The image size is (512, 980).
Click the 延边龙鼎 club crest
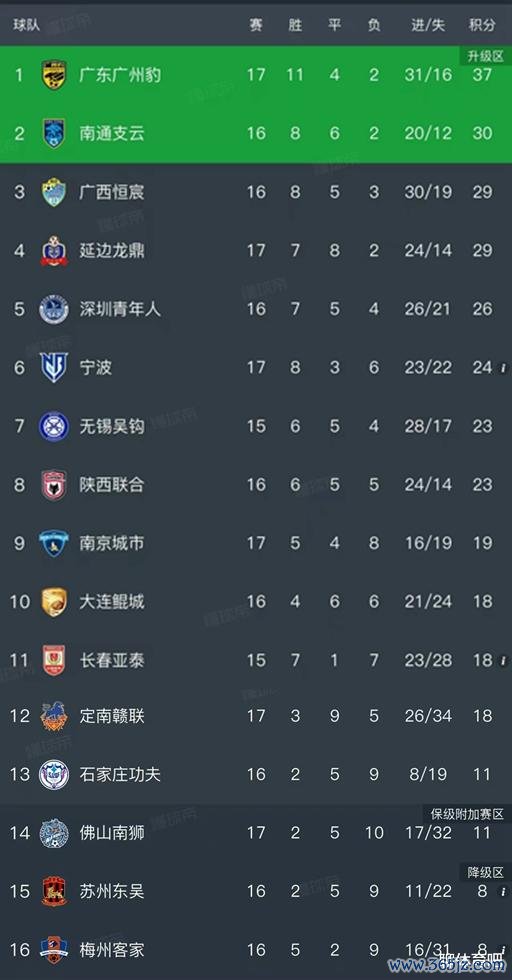(x=54, y=251)
